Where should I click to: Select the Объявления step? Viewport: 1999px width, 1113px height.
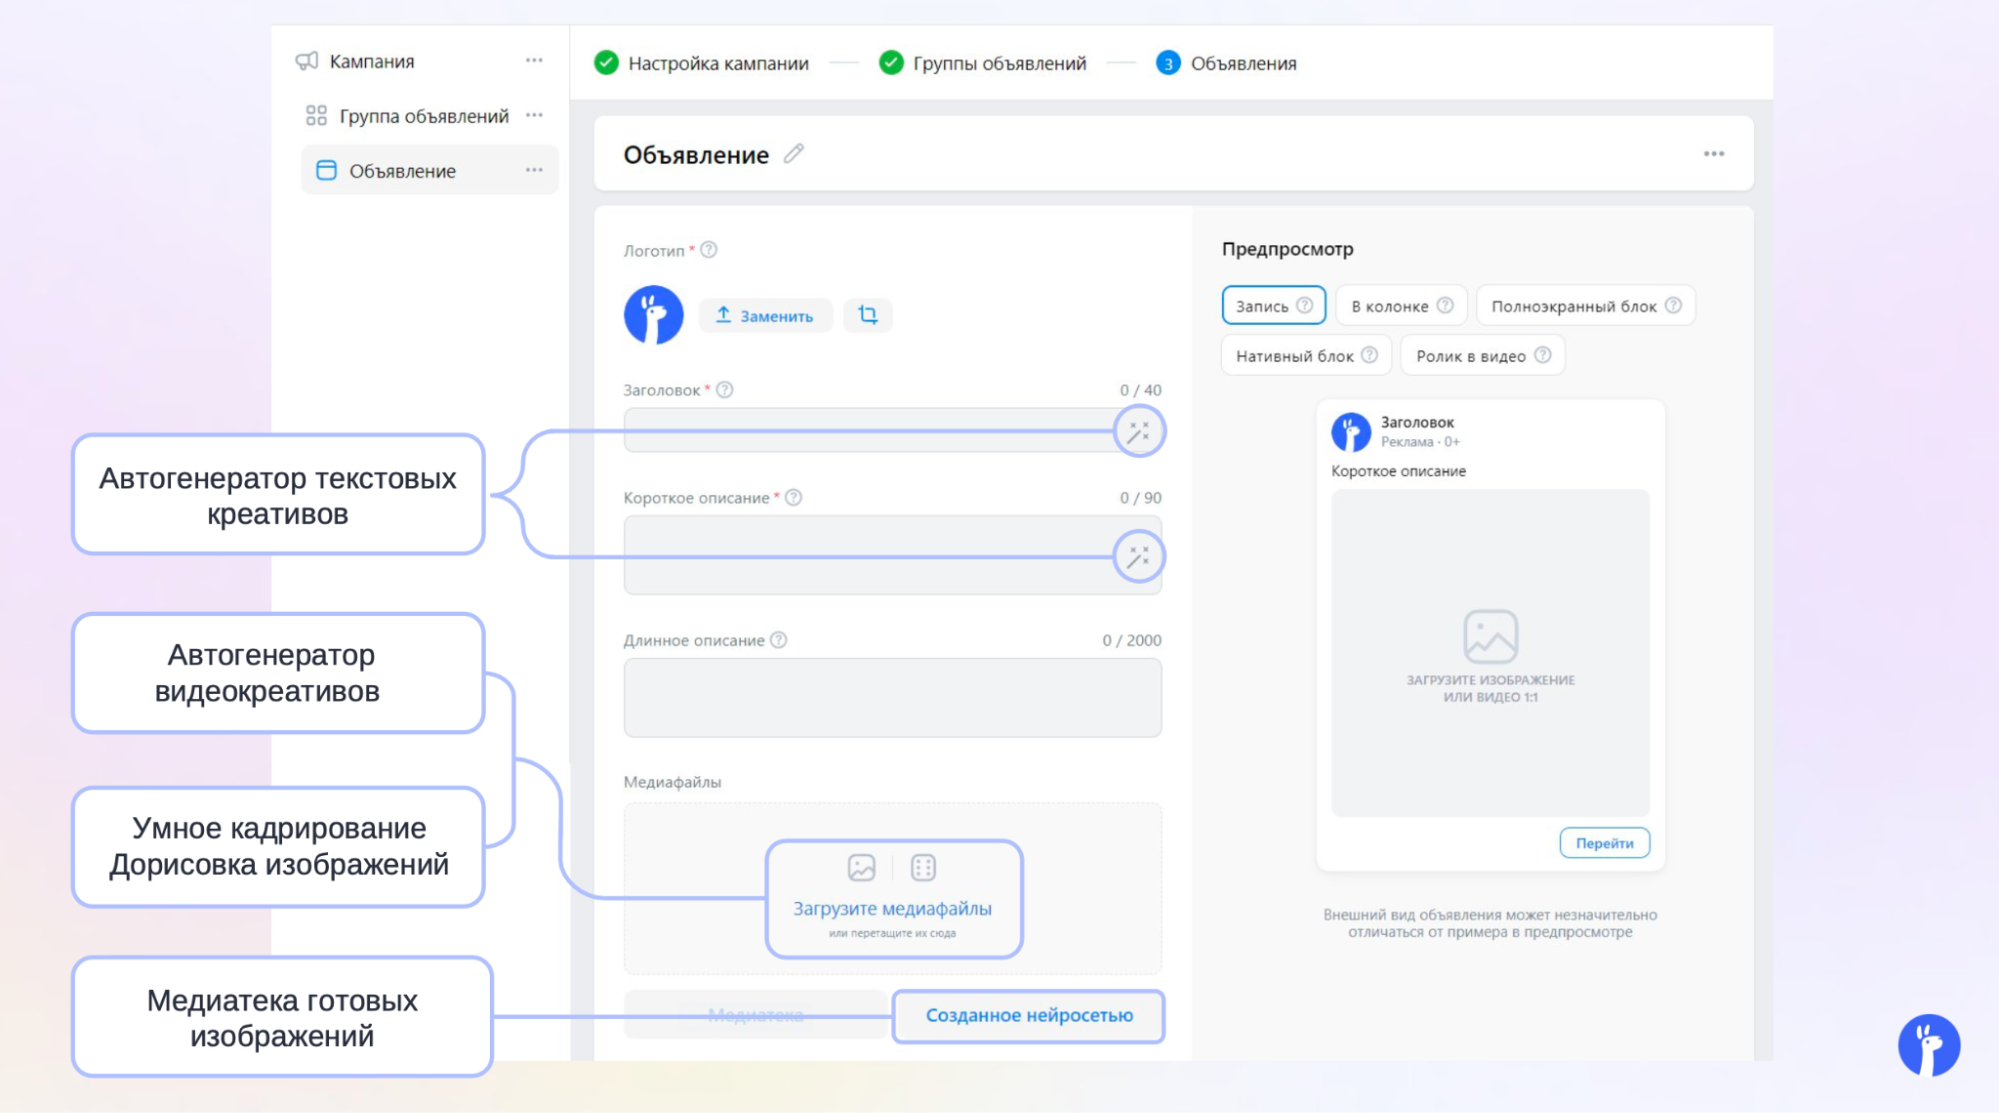coord(1227,63)
